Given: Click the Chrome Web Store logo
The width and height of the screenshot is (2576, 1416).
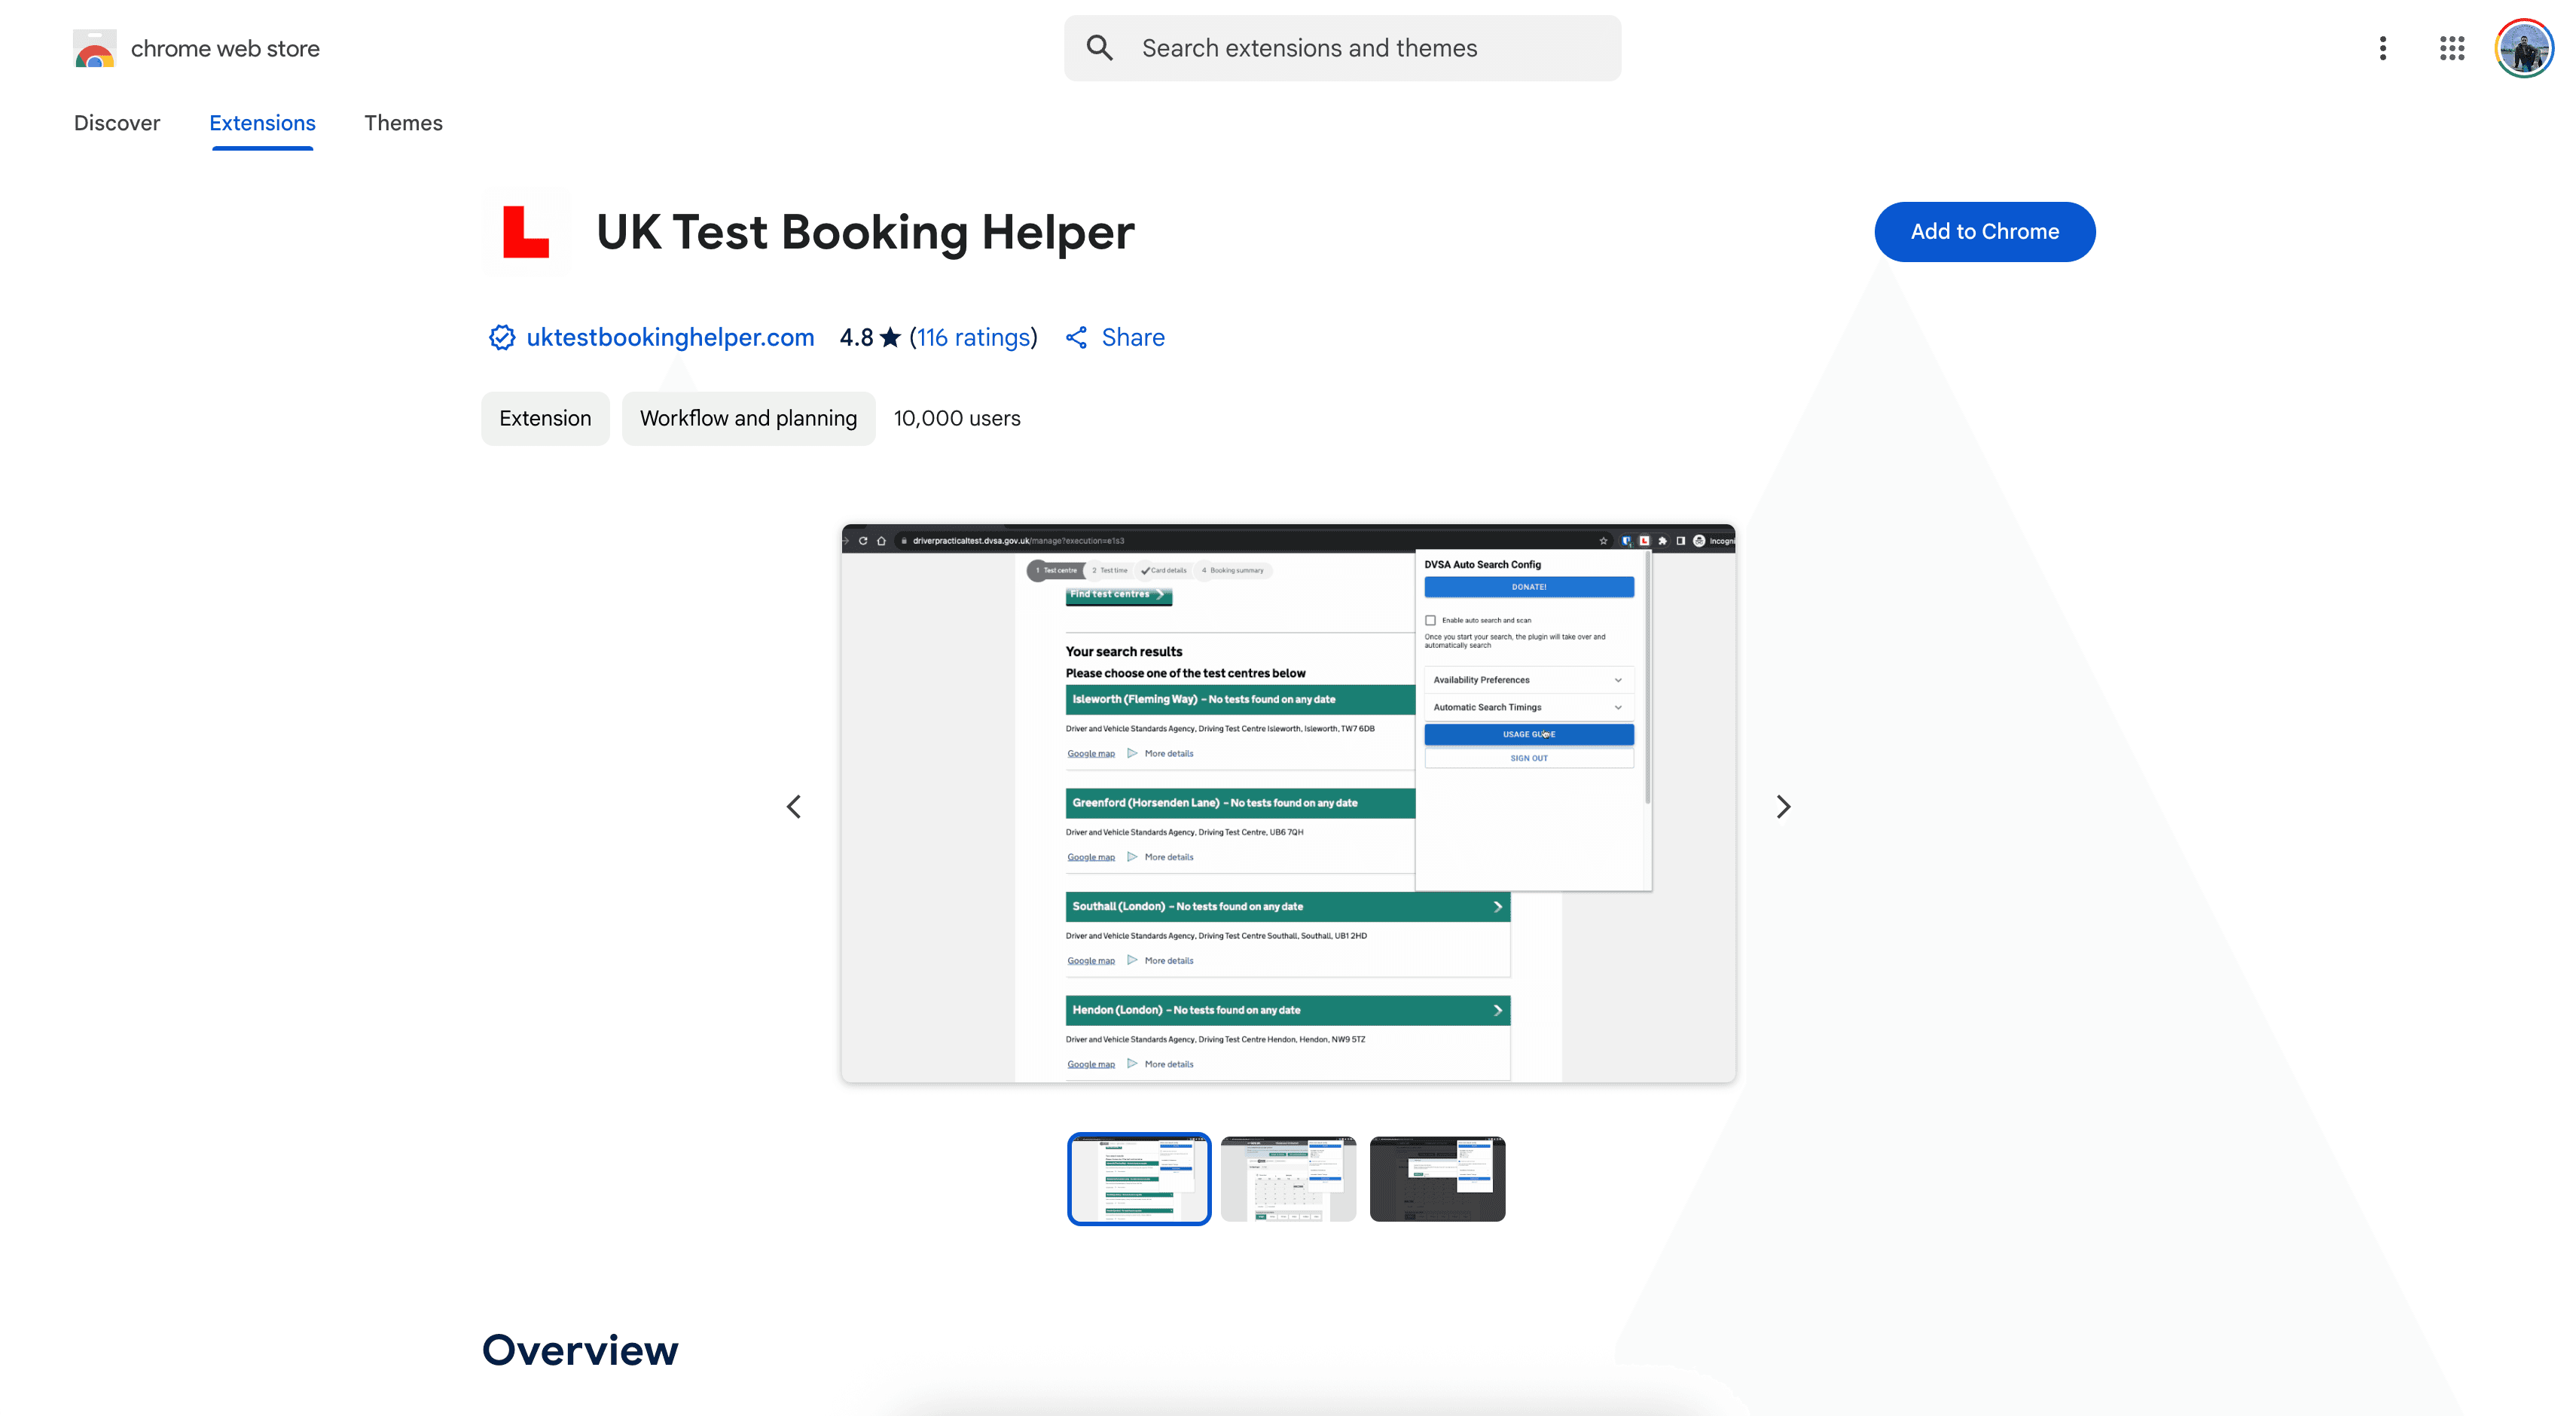Looking at the screenshot, I should tap(95, 48).
